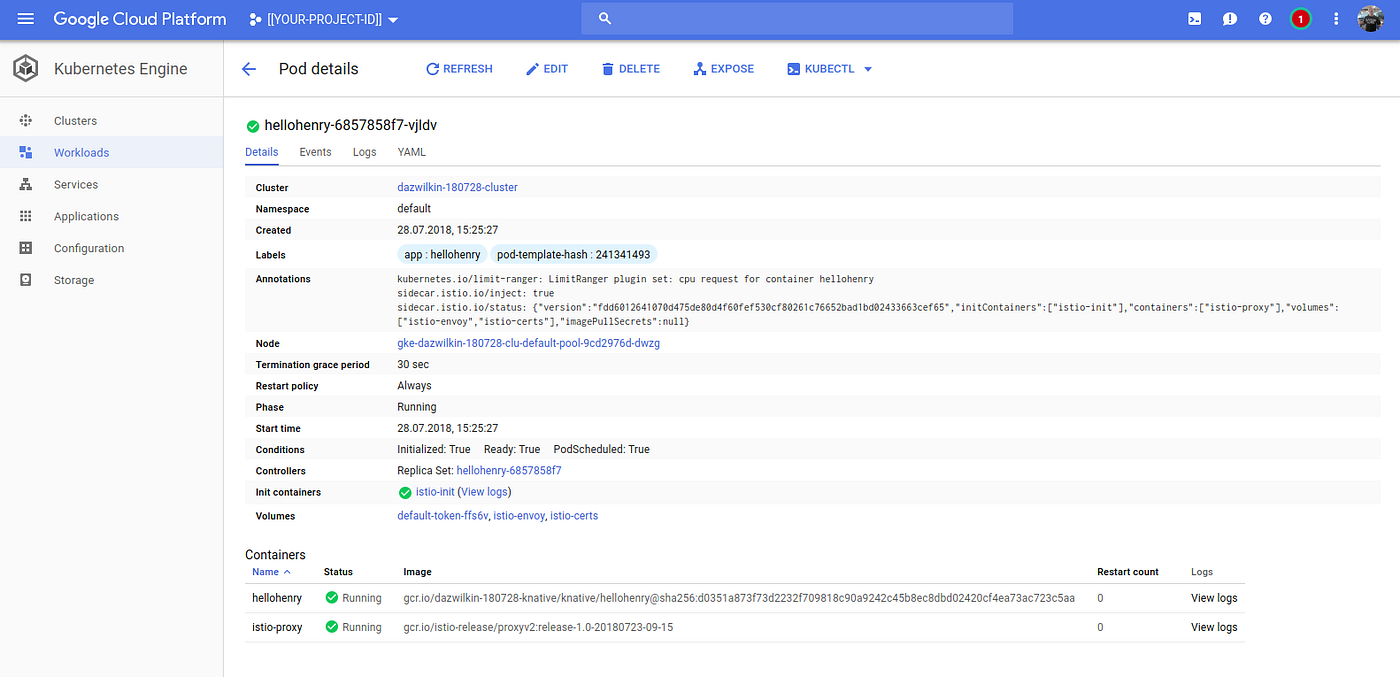Open the feedback speech bubble icon
The height and width of the screenshot is (677, 1400).
(1230, 19)
